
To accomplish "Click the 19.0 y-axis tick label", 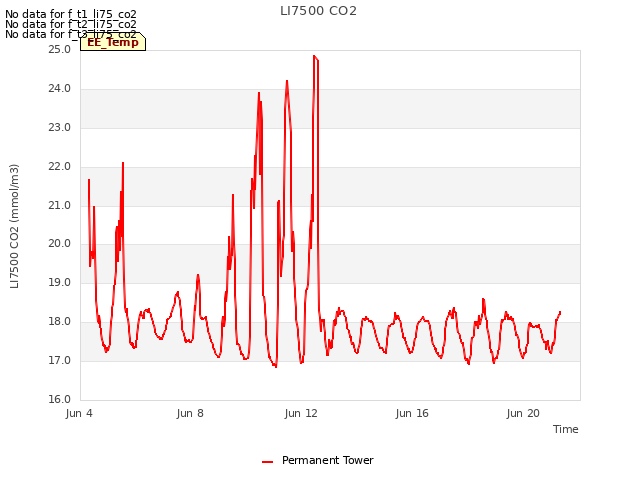I will click(60, 282).
